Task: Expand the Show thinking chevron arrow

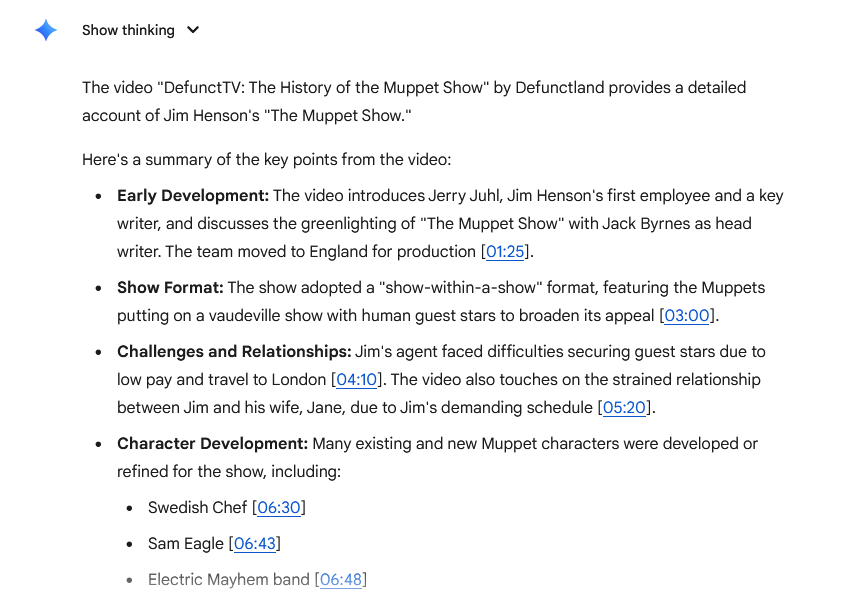Action: point(193,30)
